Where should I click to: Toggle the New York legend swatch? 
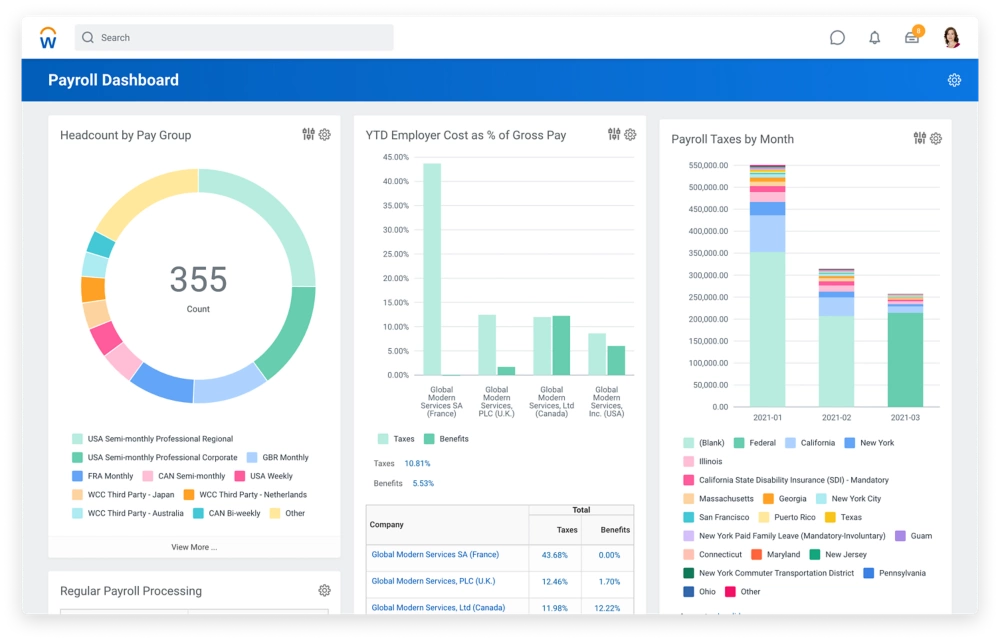pos(849,442)
